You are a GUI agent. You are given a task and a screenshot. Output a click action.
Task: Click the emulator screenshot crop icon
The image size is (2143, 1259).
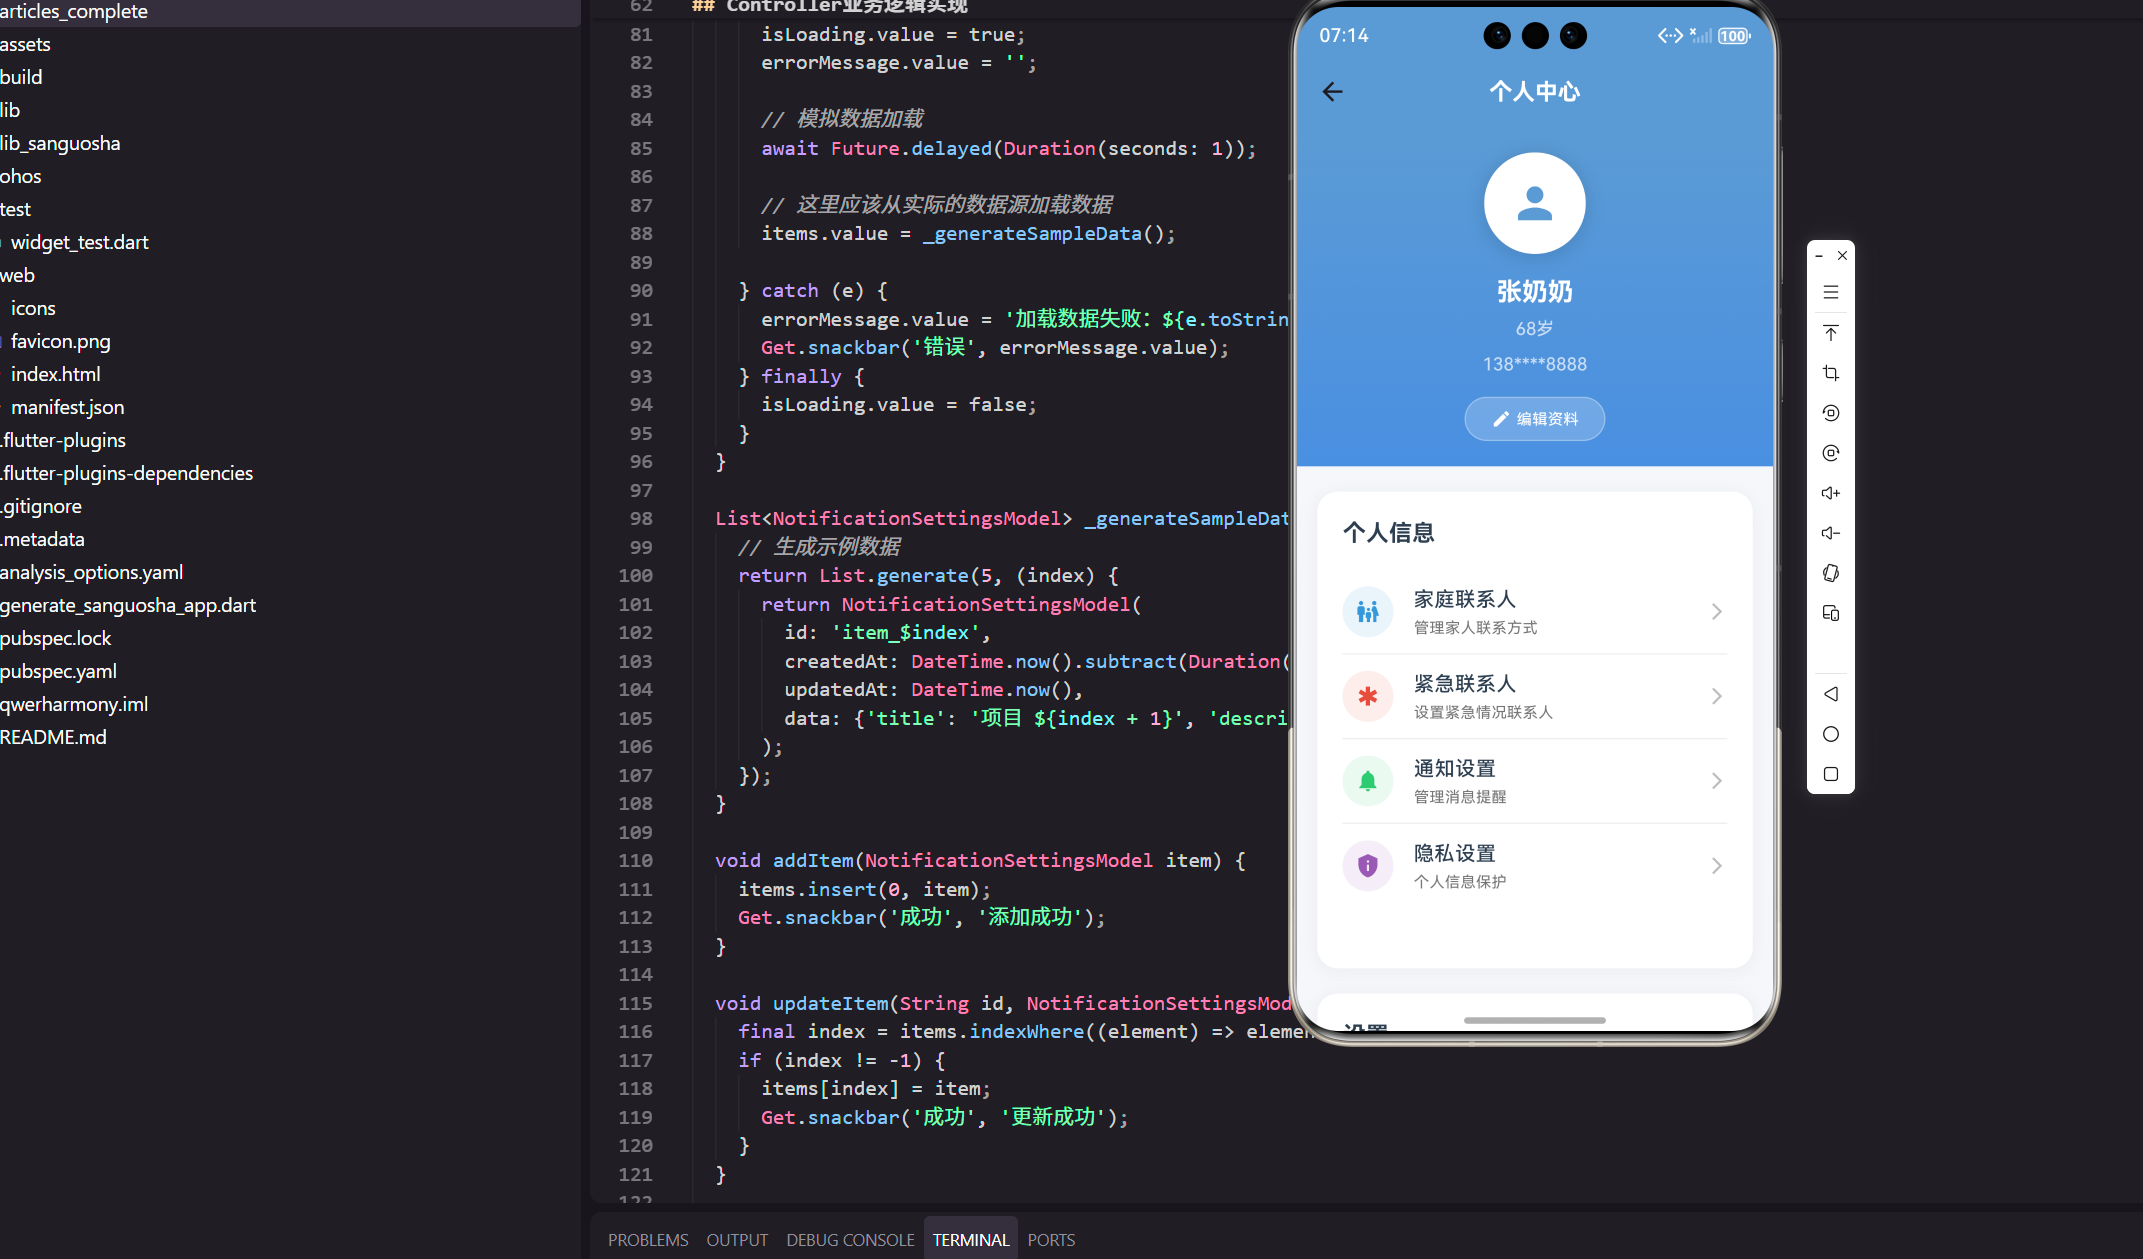pyautogui.click(x=1830, y=373)
